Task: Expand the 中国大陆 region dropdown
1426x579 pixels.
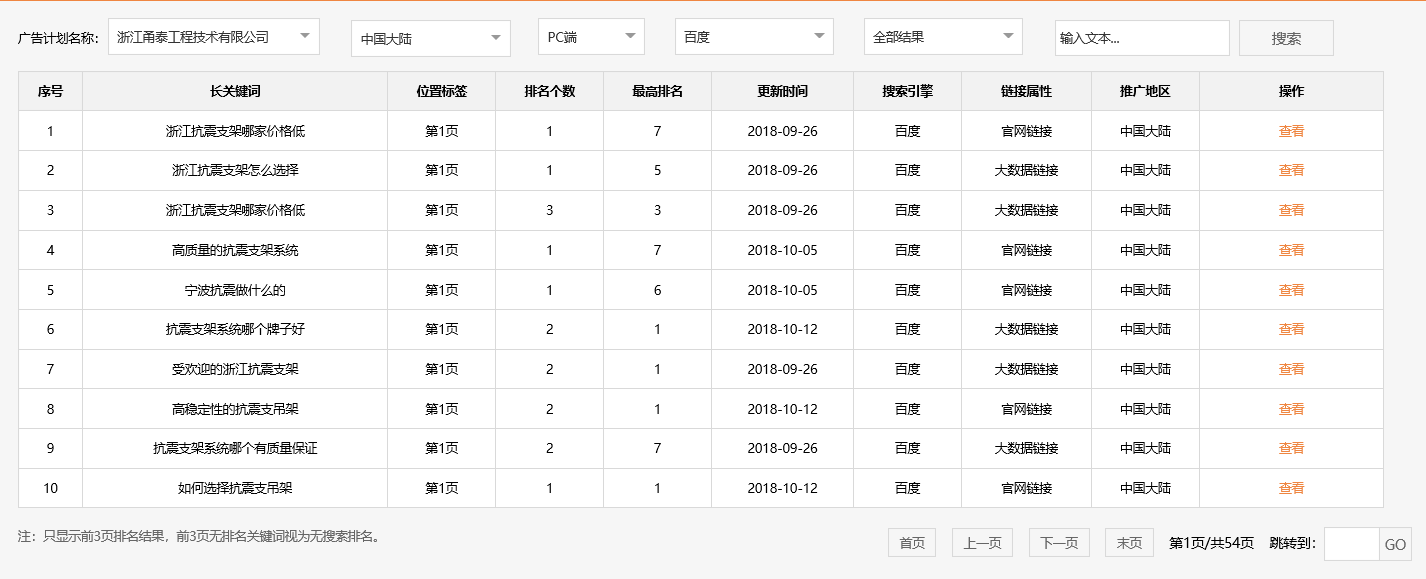Action: [x=430, y=36]
